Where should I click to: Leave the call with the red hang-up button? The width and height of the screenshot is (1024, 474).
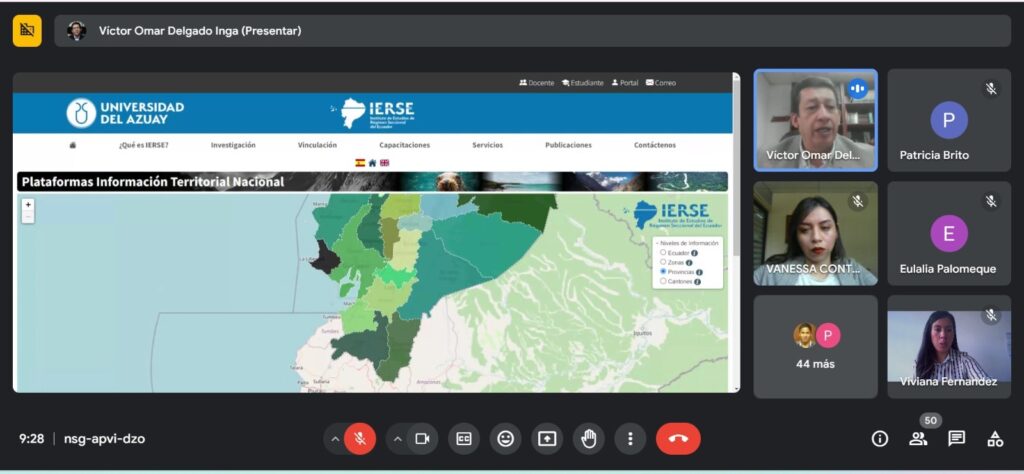pyautogui.click(x=678, y=439)
